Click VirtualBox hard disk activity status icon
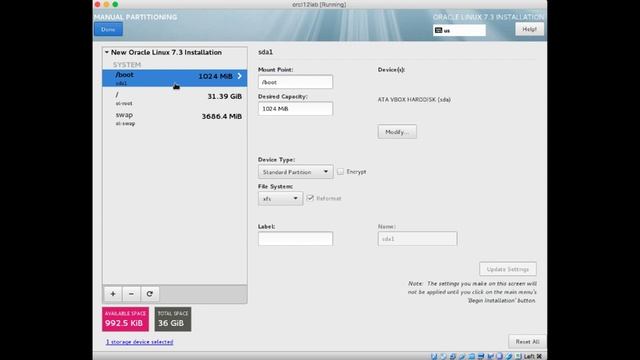The height and width of the screenshot is (360, 640). pos(434,356)
